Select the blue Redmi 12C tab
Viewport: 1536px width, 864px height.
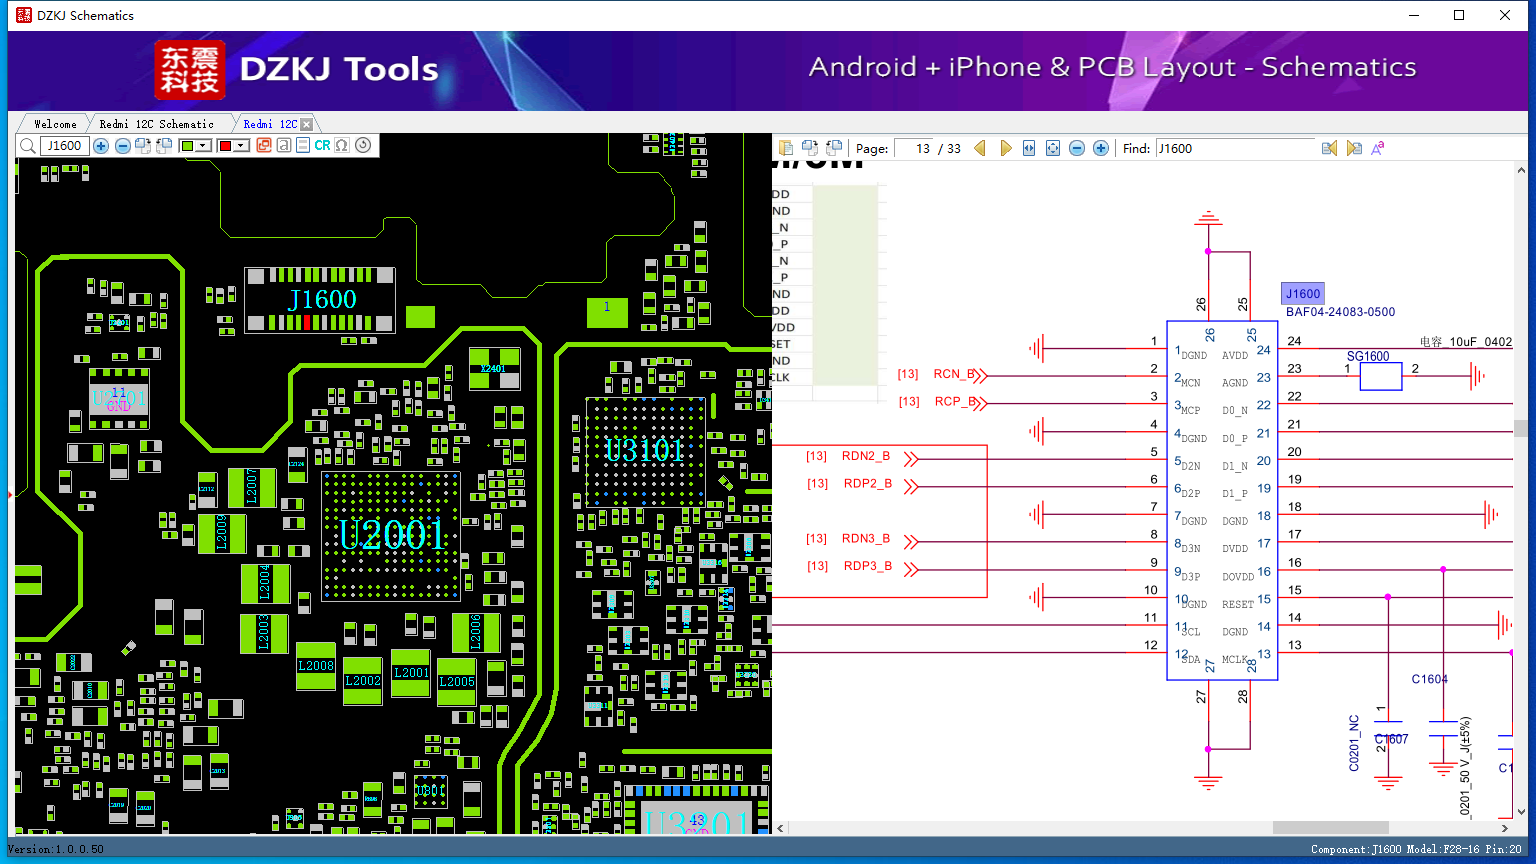coord(270,124)
